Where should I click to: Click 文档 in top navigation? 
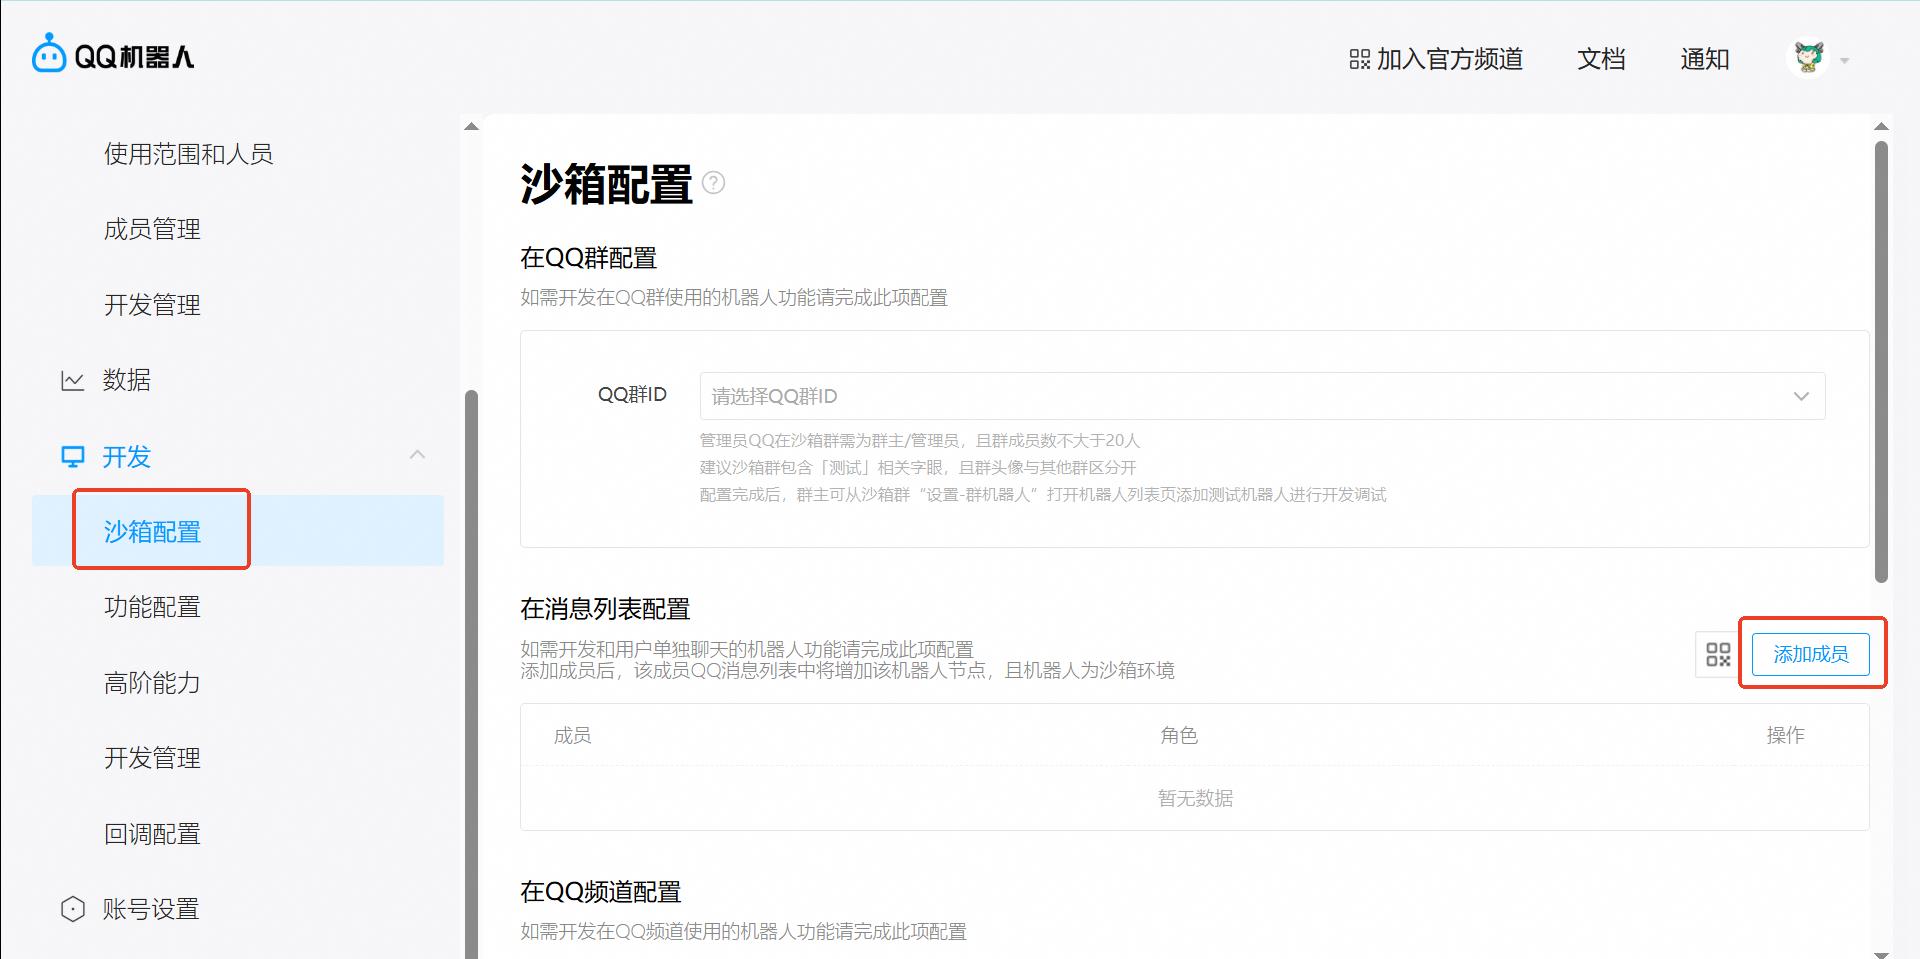[x=1600, y=59]
